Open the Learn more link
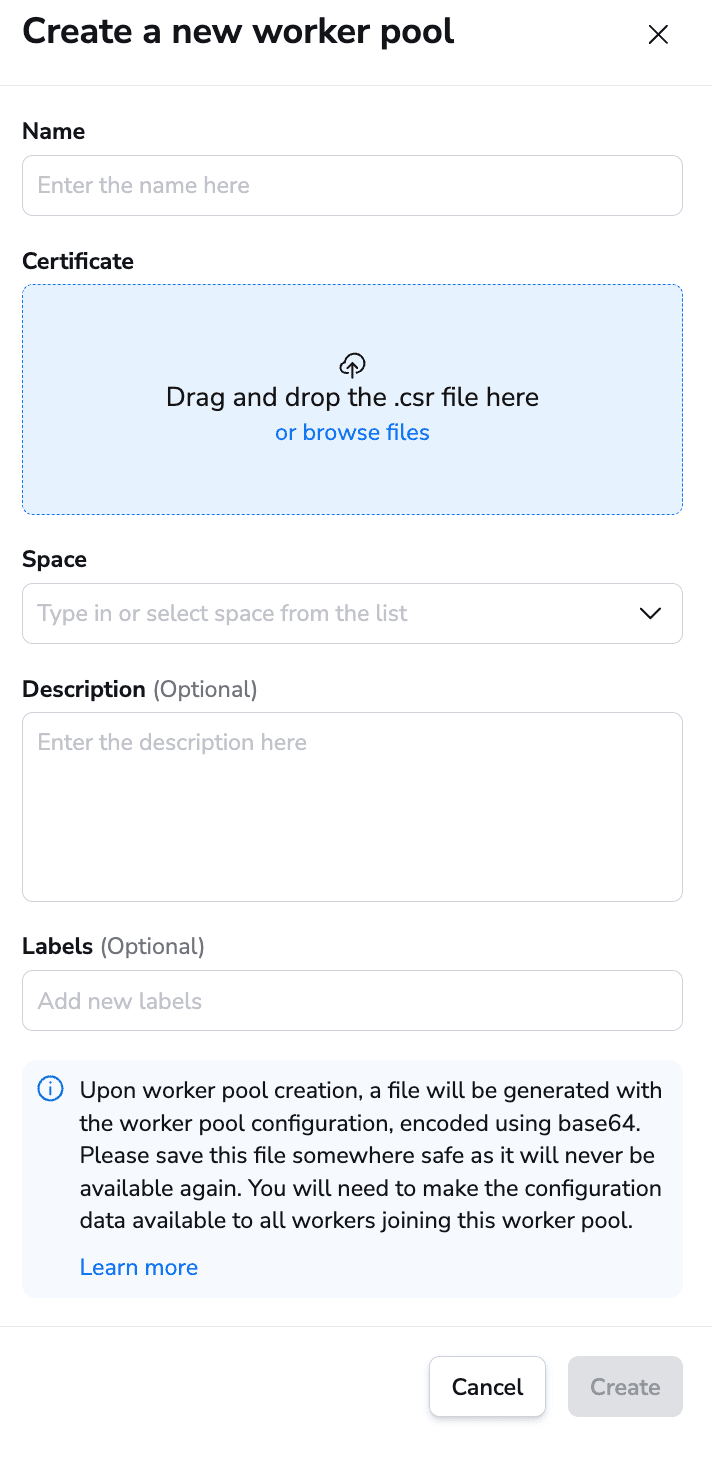Screen dimensions: 712x1466 (139, 1267)
